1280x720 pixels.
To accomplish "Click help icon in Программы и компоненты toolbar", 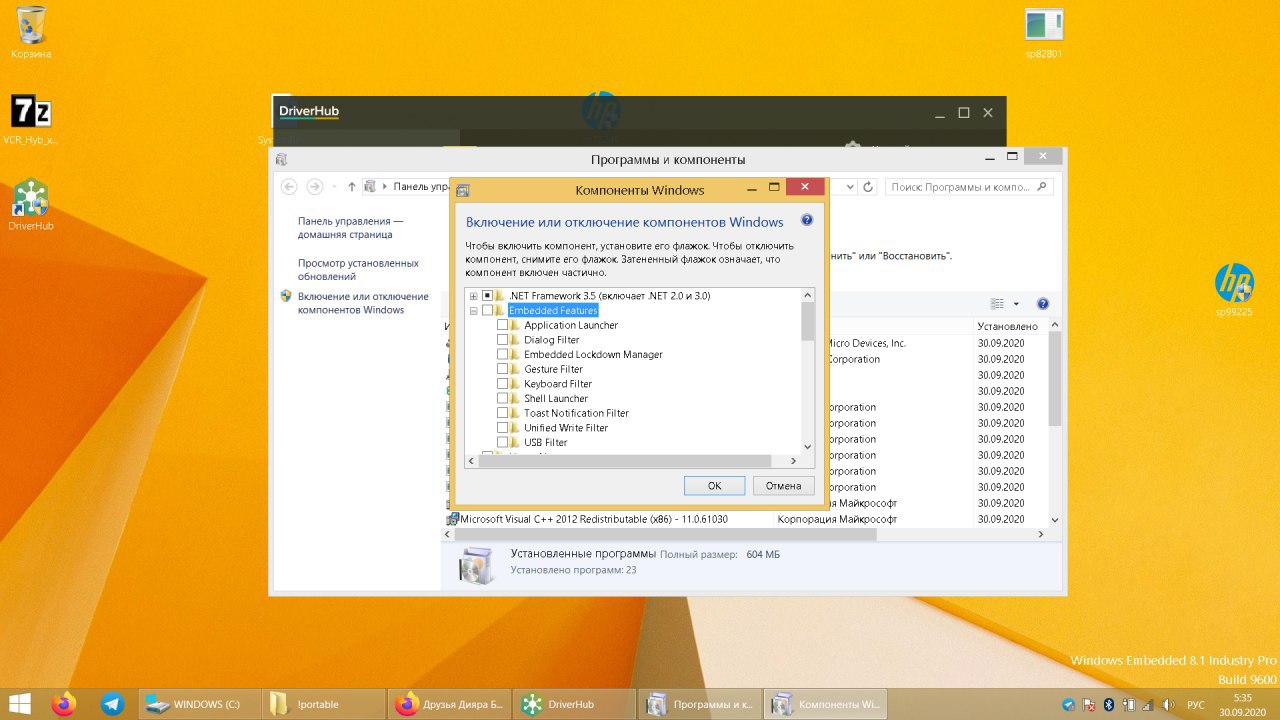I will [x=1042, y=304].
